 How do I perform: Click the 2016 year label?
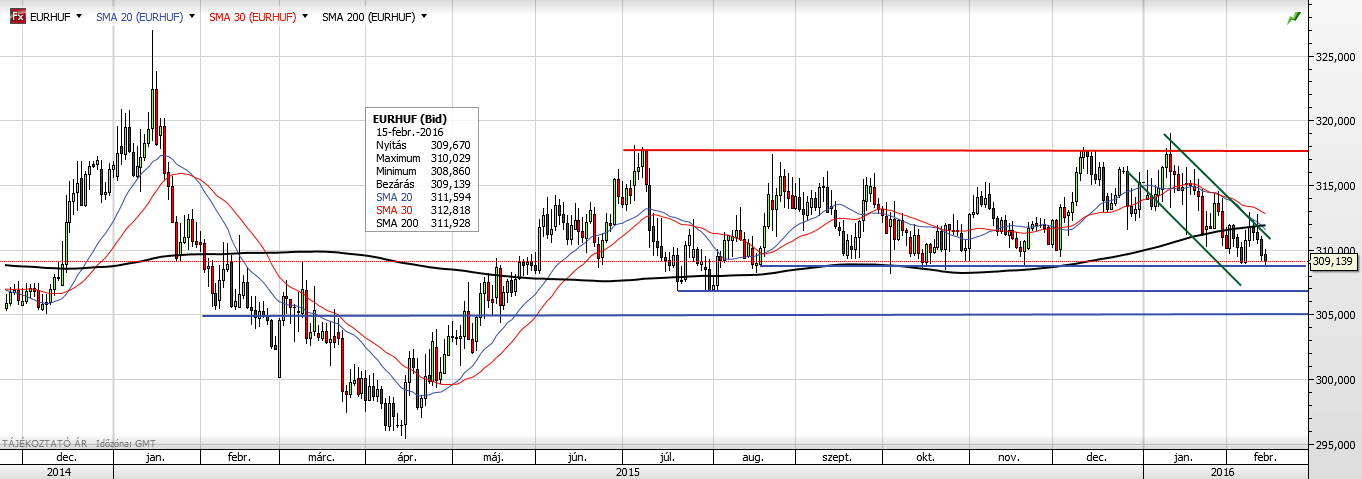1224,471
